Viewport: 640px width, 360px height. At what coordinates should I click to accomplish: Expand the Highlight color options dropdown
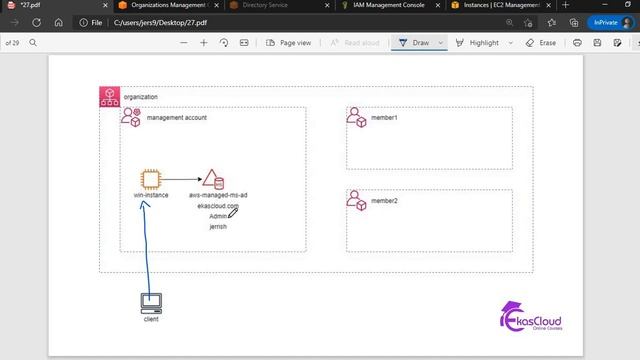coord(510,43)
